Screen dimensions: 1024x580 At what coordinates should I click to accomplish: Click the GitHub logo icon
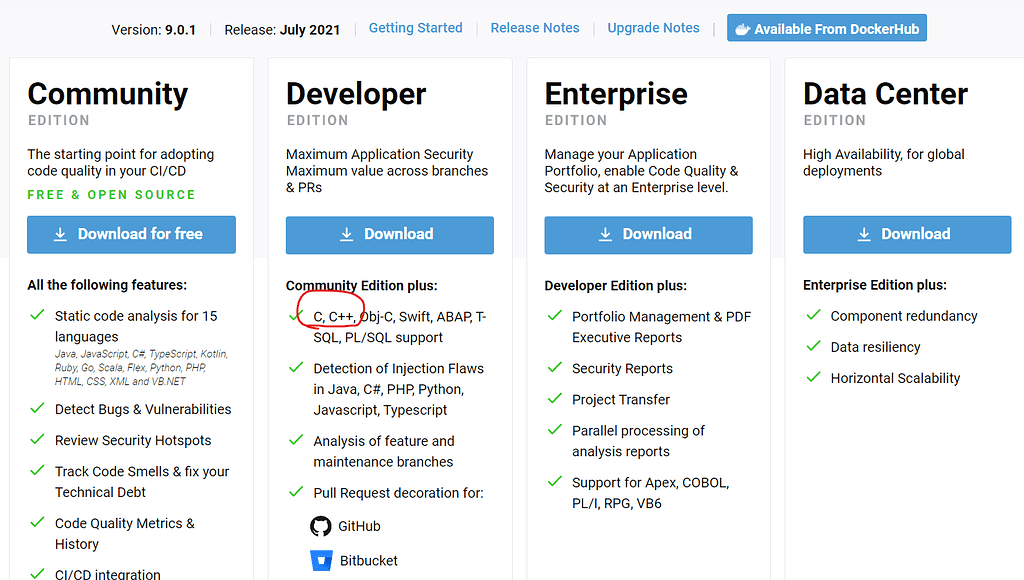(321, 526)
